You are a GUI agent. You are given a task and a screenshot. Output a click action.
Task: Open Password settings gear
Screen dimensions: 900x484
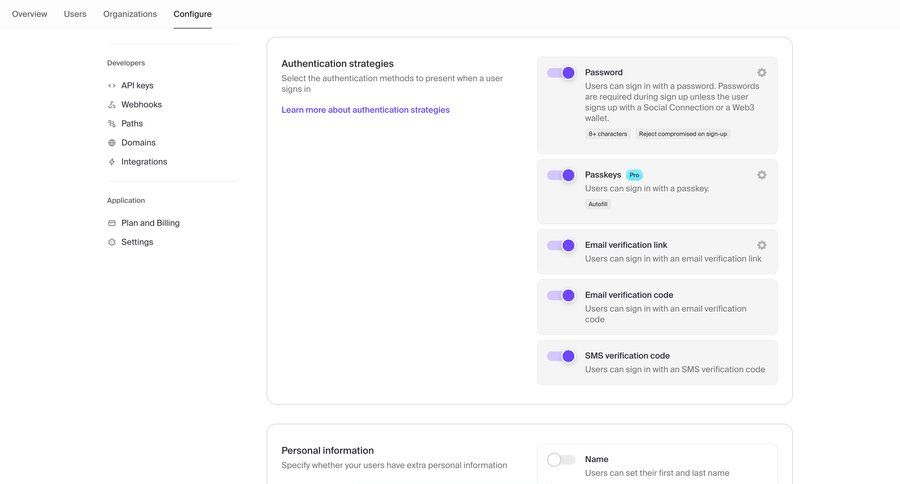click(762, 72)
